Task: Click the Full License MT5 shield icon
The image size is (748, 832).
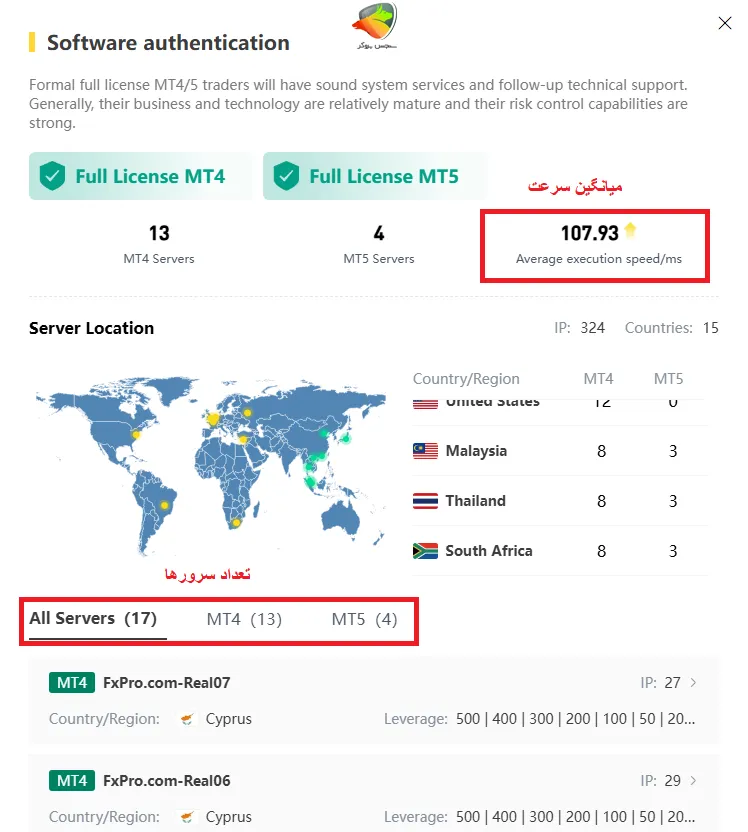Action: tap(287, 177)
